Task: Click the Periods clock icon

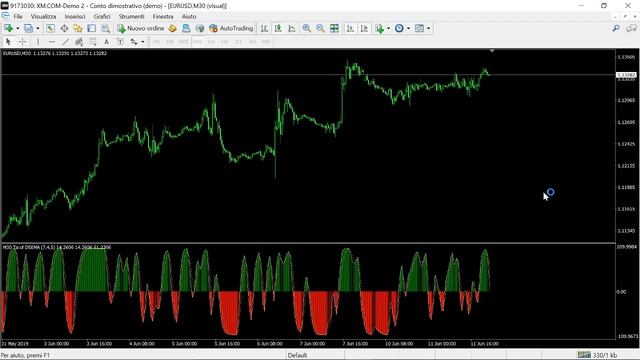Action: [x=399, y=28]
